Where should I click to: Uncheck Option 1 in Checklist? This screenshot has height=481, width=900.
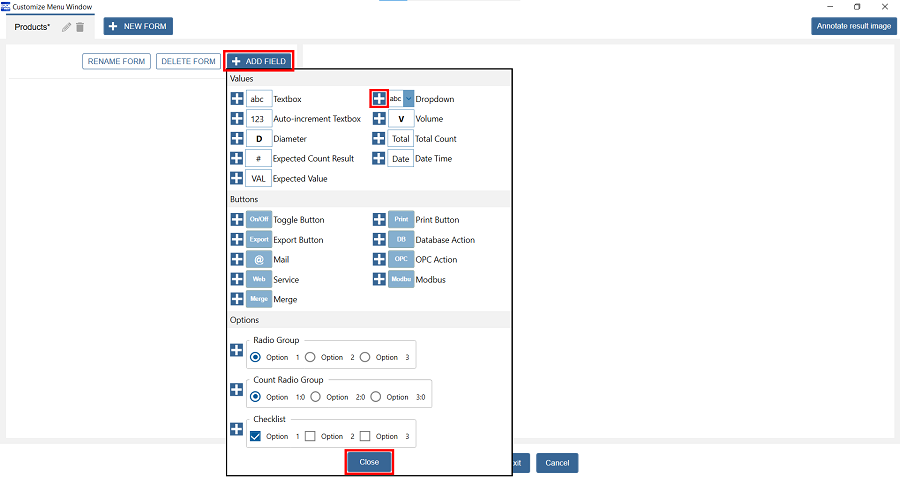pyautogui.click(x=255, y=436)
